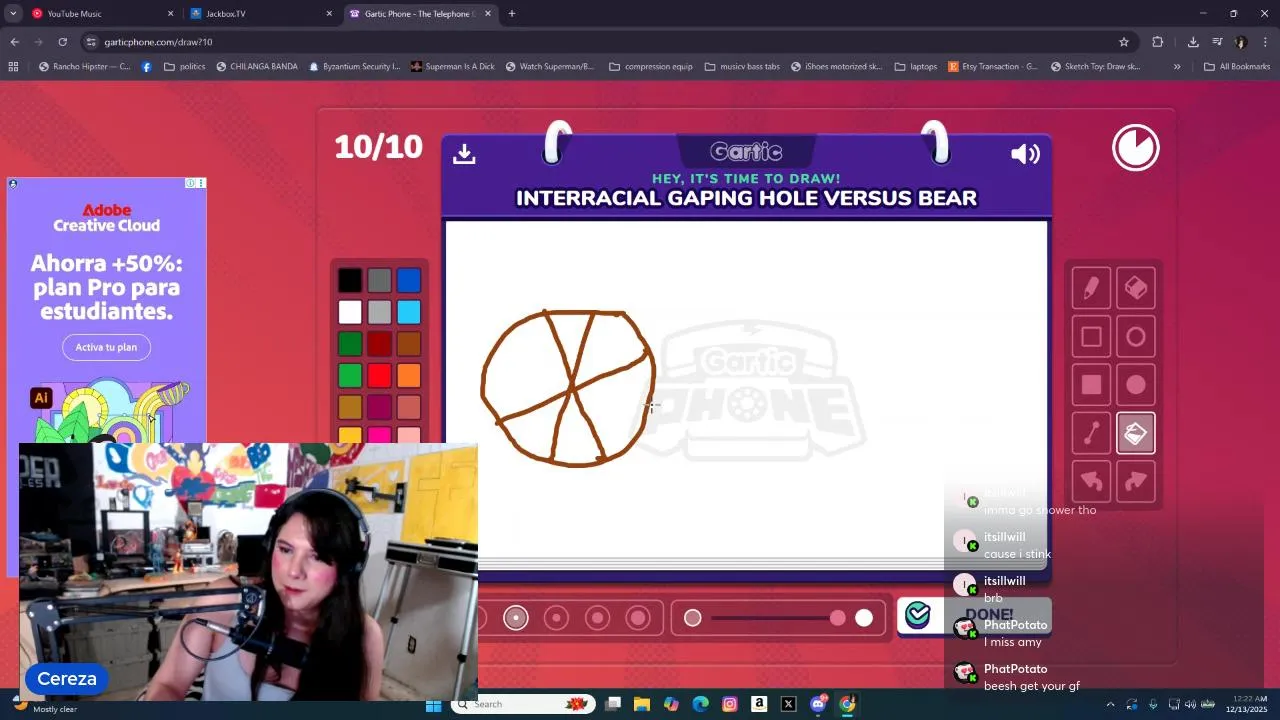The image size is (1280, 720).
Task: Click the Done checkmark icon
Action: click(918, 615)
